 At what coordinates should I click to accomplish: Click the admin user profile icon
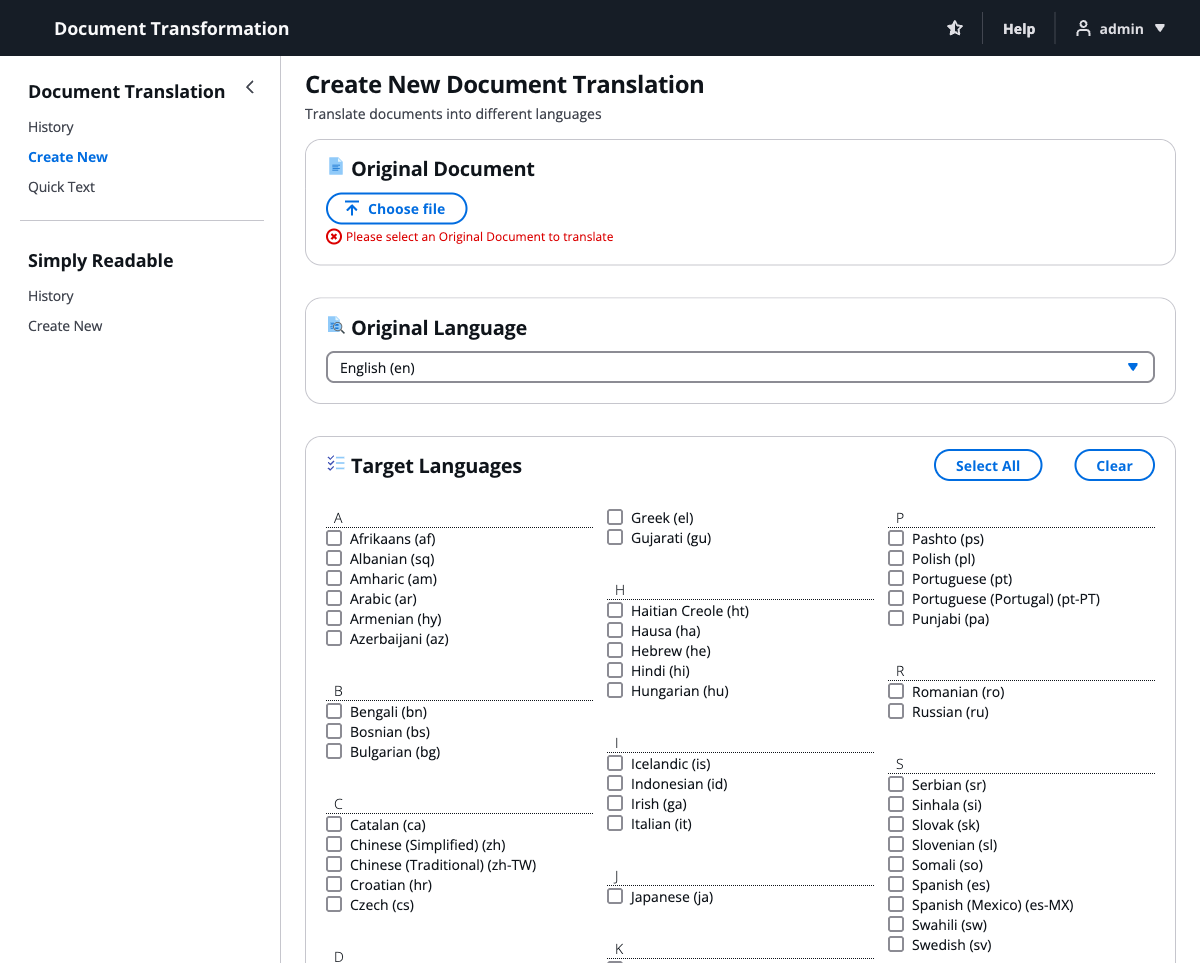tap(1083, 28)
